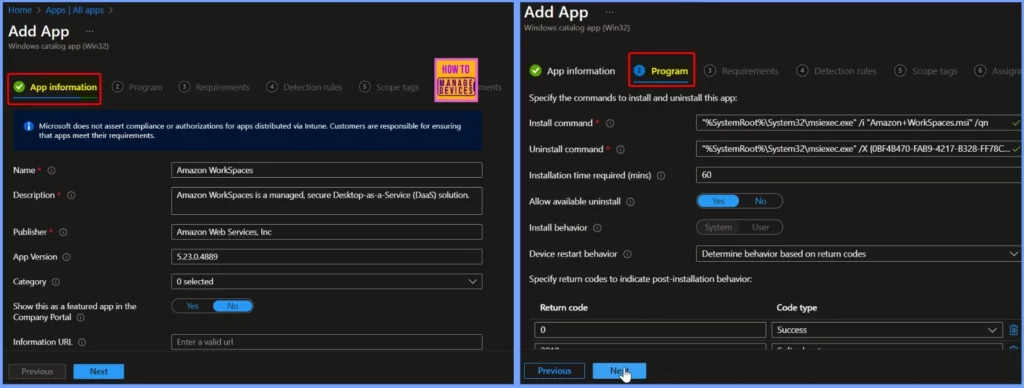Click info icon beside App Version label
This screenshot has width=1024, height=388.
point(67,257)
